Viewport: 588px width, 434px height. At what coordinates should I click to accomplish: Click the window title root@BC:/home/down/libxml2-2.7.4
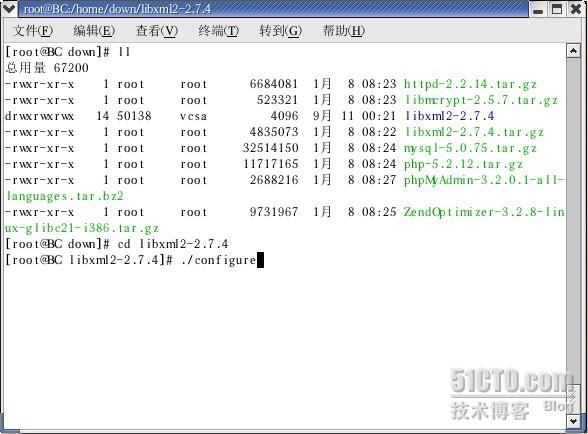point(117,9)
